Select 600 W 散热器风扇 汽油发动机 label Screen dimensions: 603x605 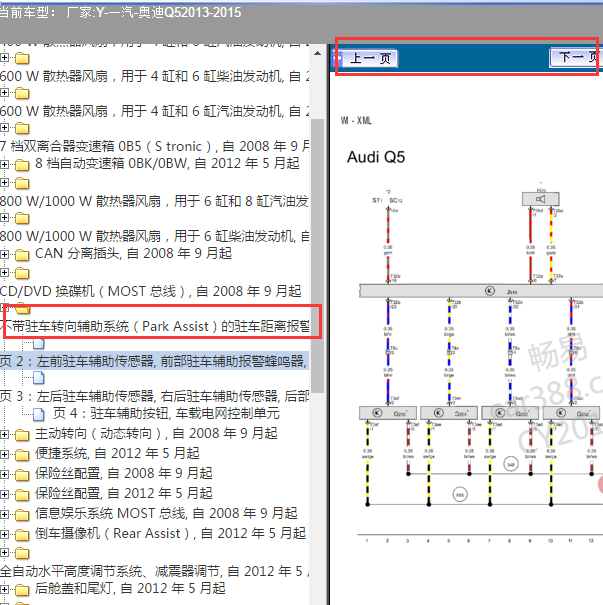tap(154, 112)
